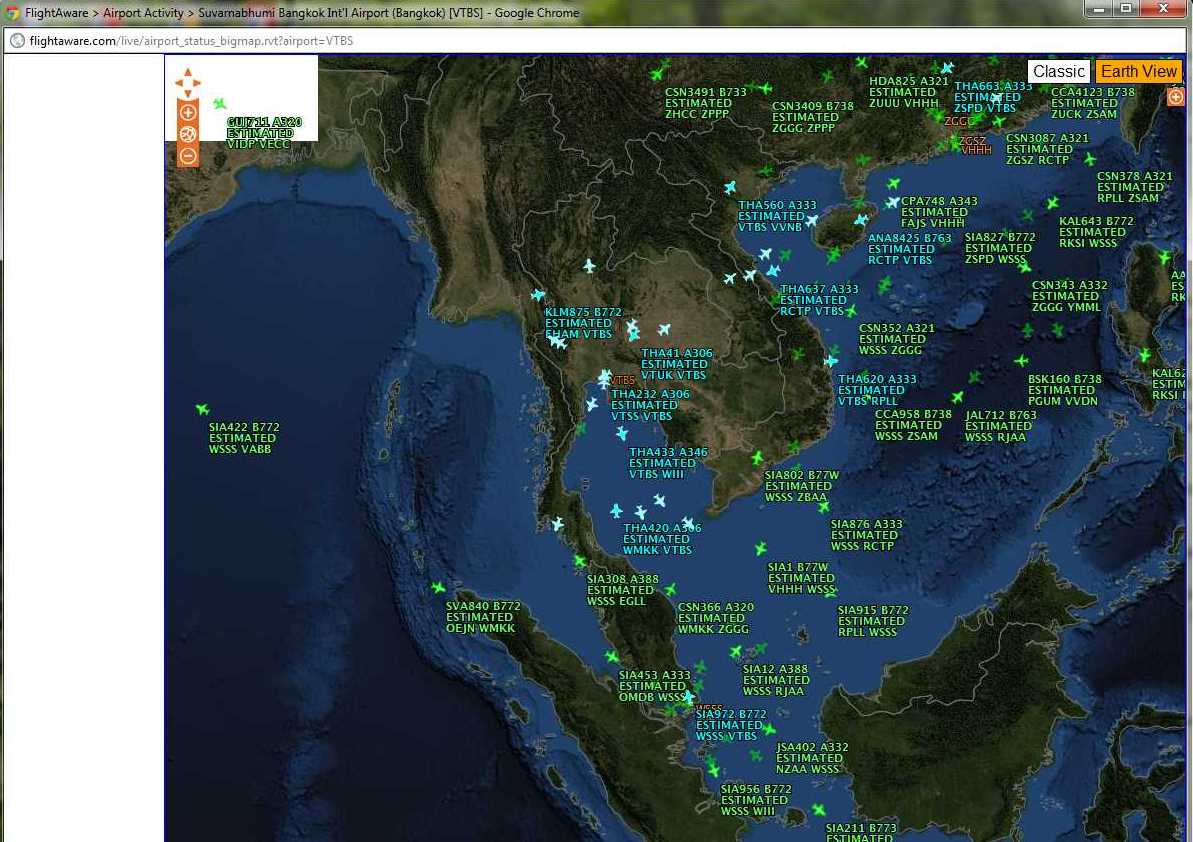The height and width of the screenshot is (842, 1193).
Task: Open the THA433 A346 flight label
Action: click(x=668, y=462)
